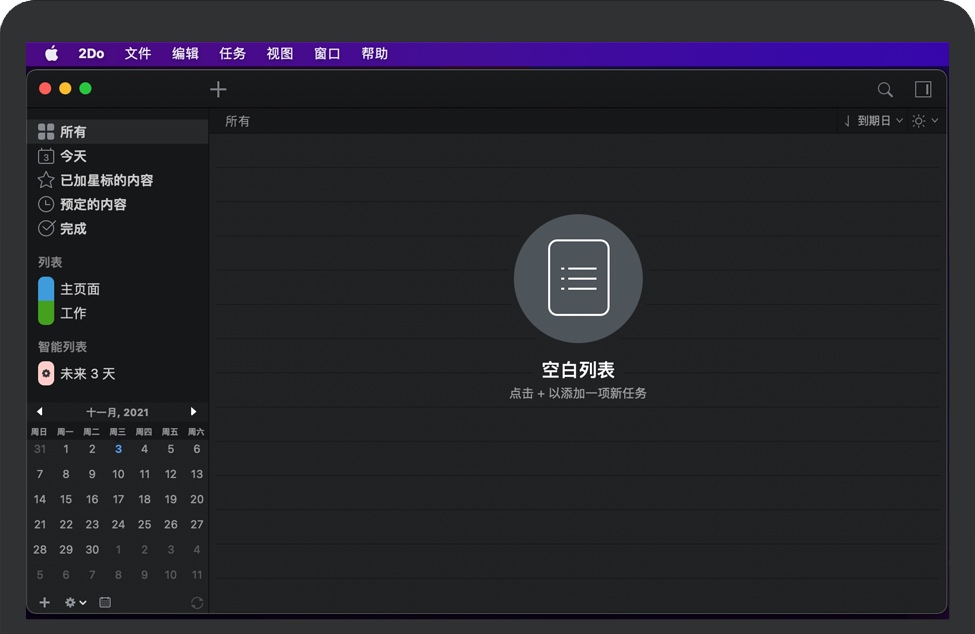Toggle the calendar view icon in bottom bar
The image size is (975, 634).
coord(105,602)
